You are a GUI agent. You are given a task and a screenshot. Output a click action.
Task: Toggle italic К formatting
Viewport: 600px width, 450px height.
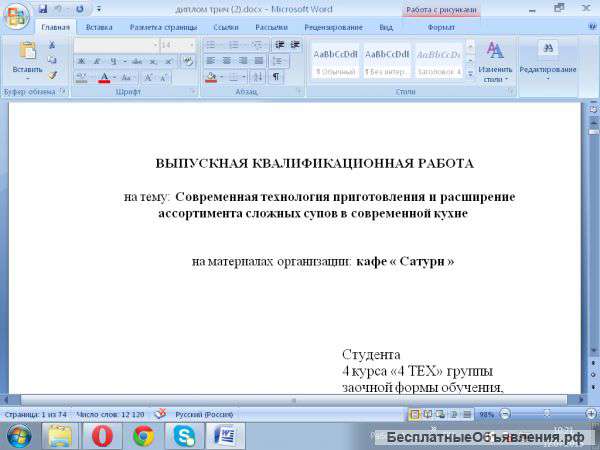point(97,62)
